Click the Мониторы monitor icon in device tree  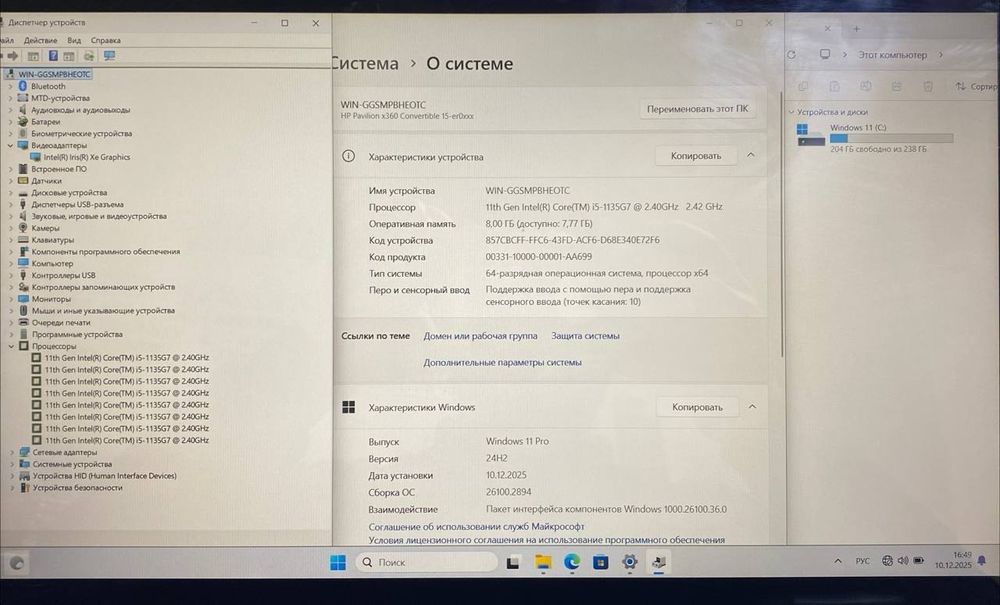click(24, 298)
